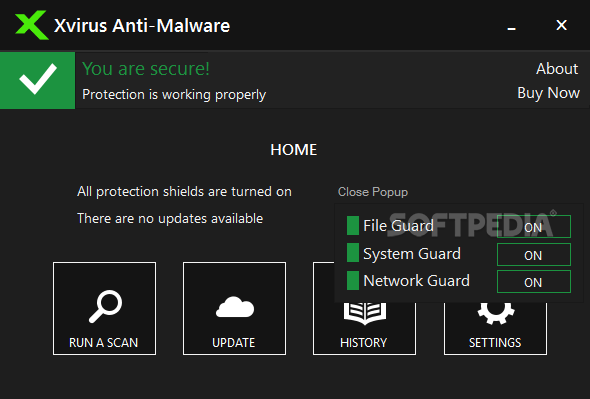Click Network Guard green status indicator
Image resolution: width=590 pixels, height=399 pixels.
click(353, 280)
